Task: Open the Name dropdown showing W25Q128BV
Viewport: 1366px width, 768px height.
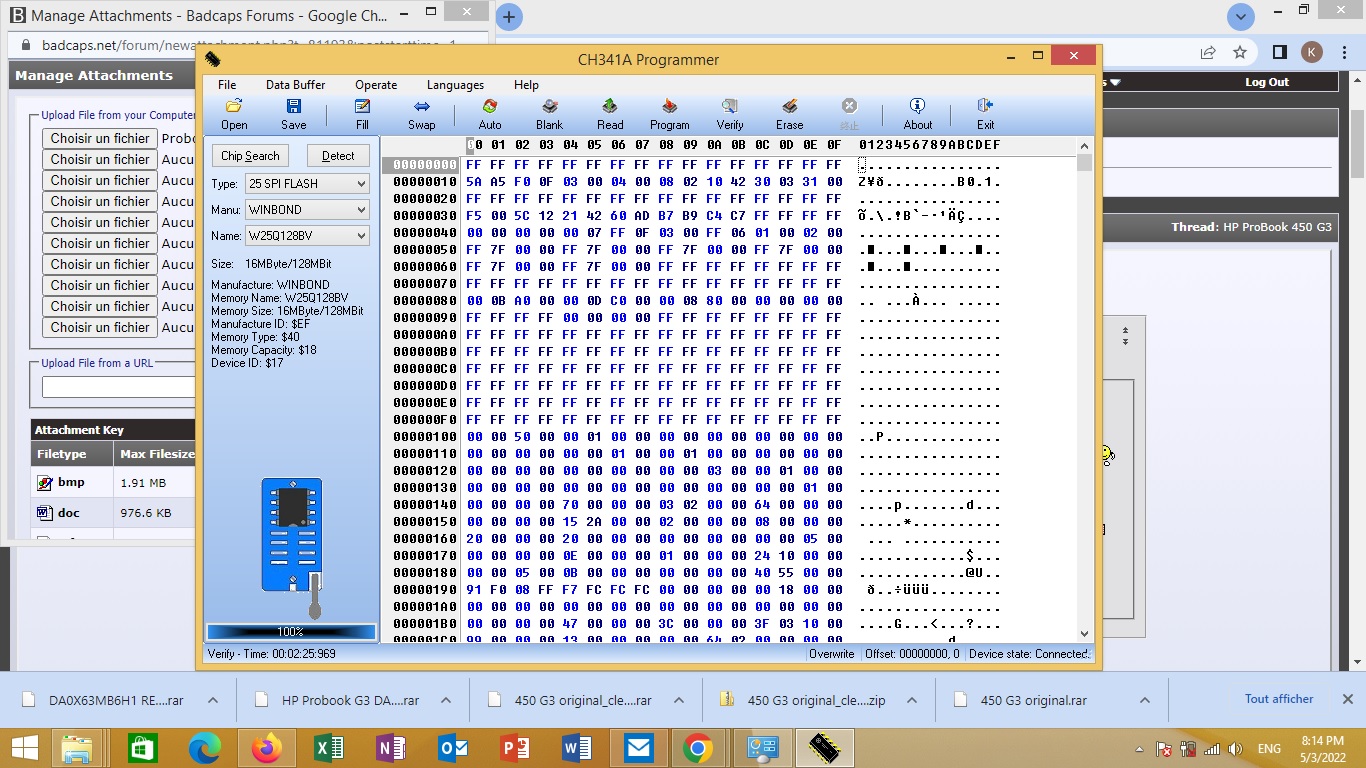Action: 307,236
